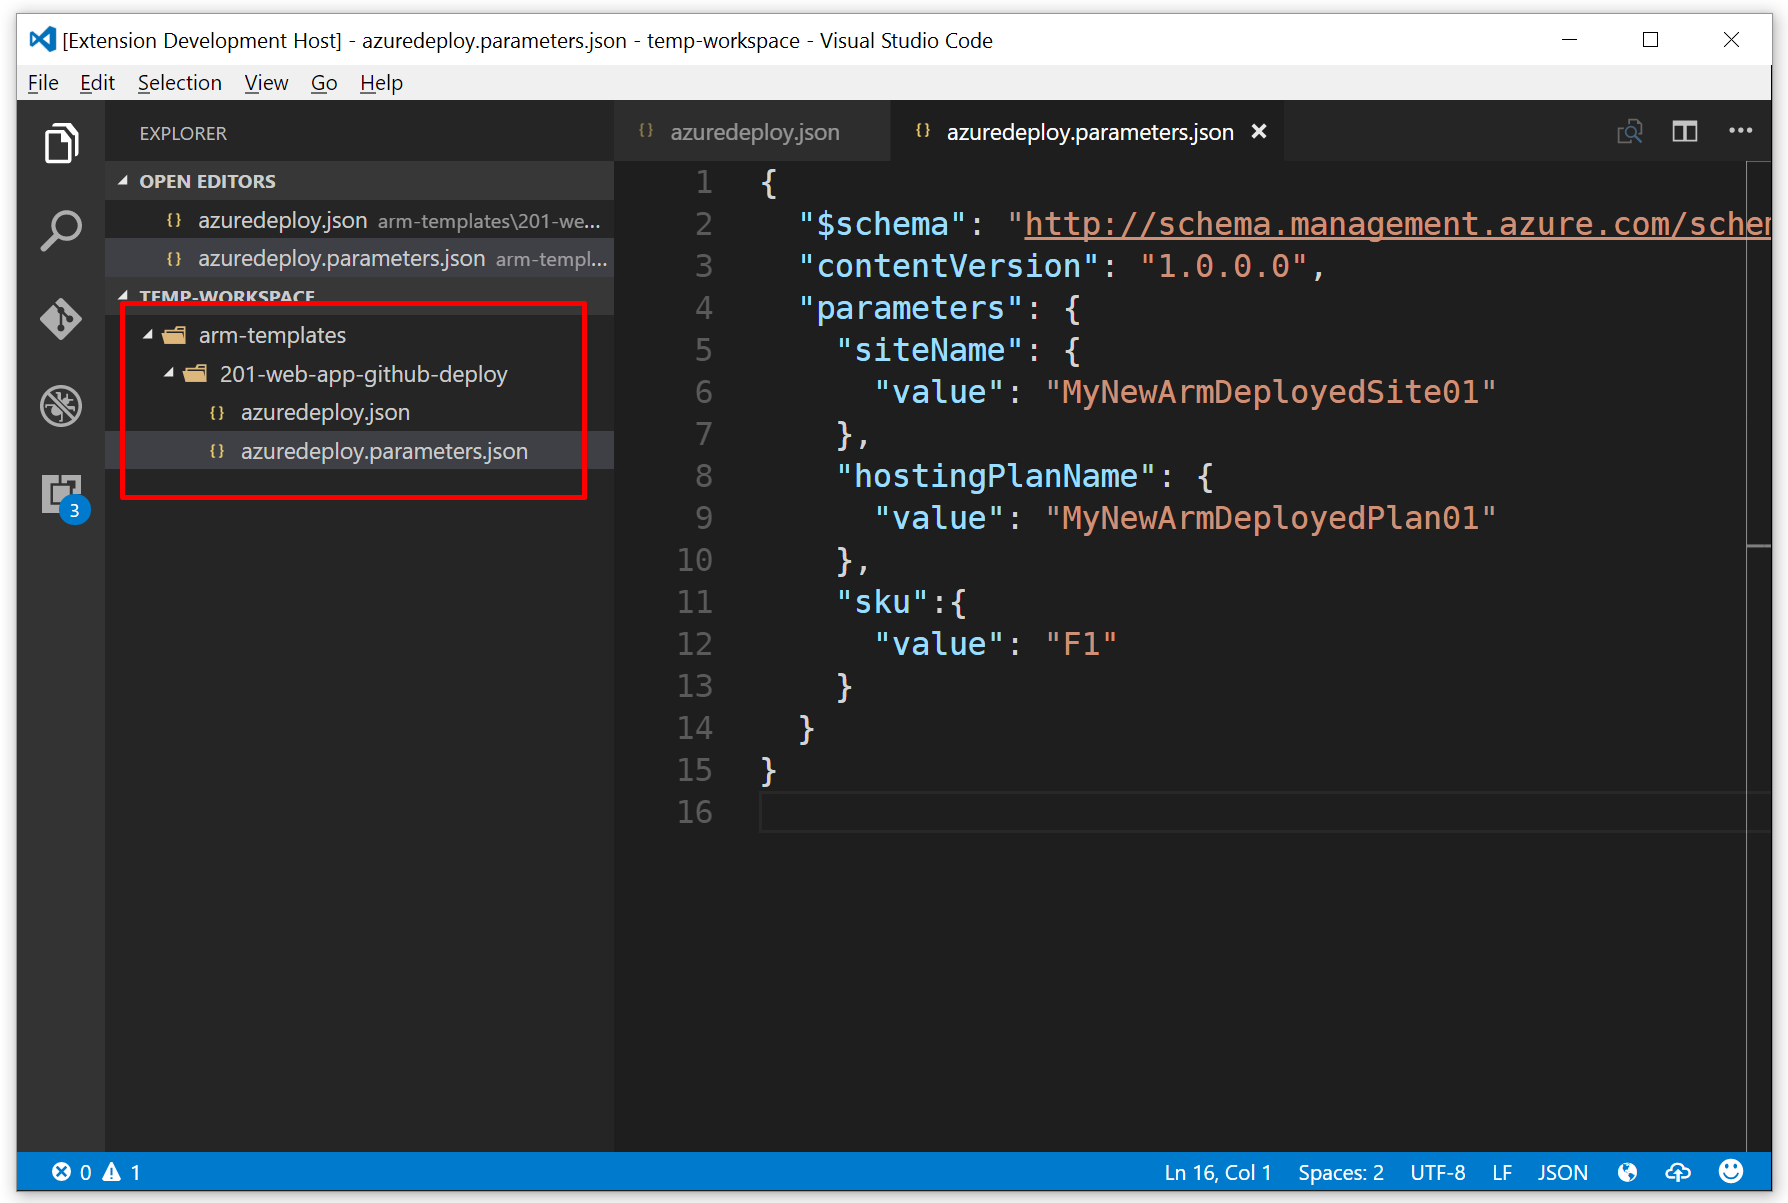Image resolution: width=1788 pixels, height=1203 pixels.
Task: Collapse the Open Editors section
Action: pos(360,181)
